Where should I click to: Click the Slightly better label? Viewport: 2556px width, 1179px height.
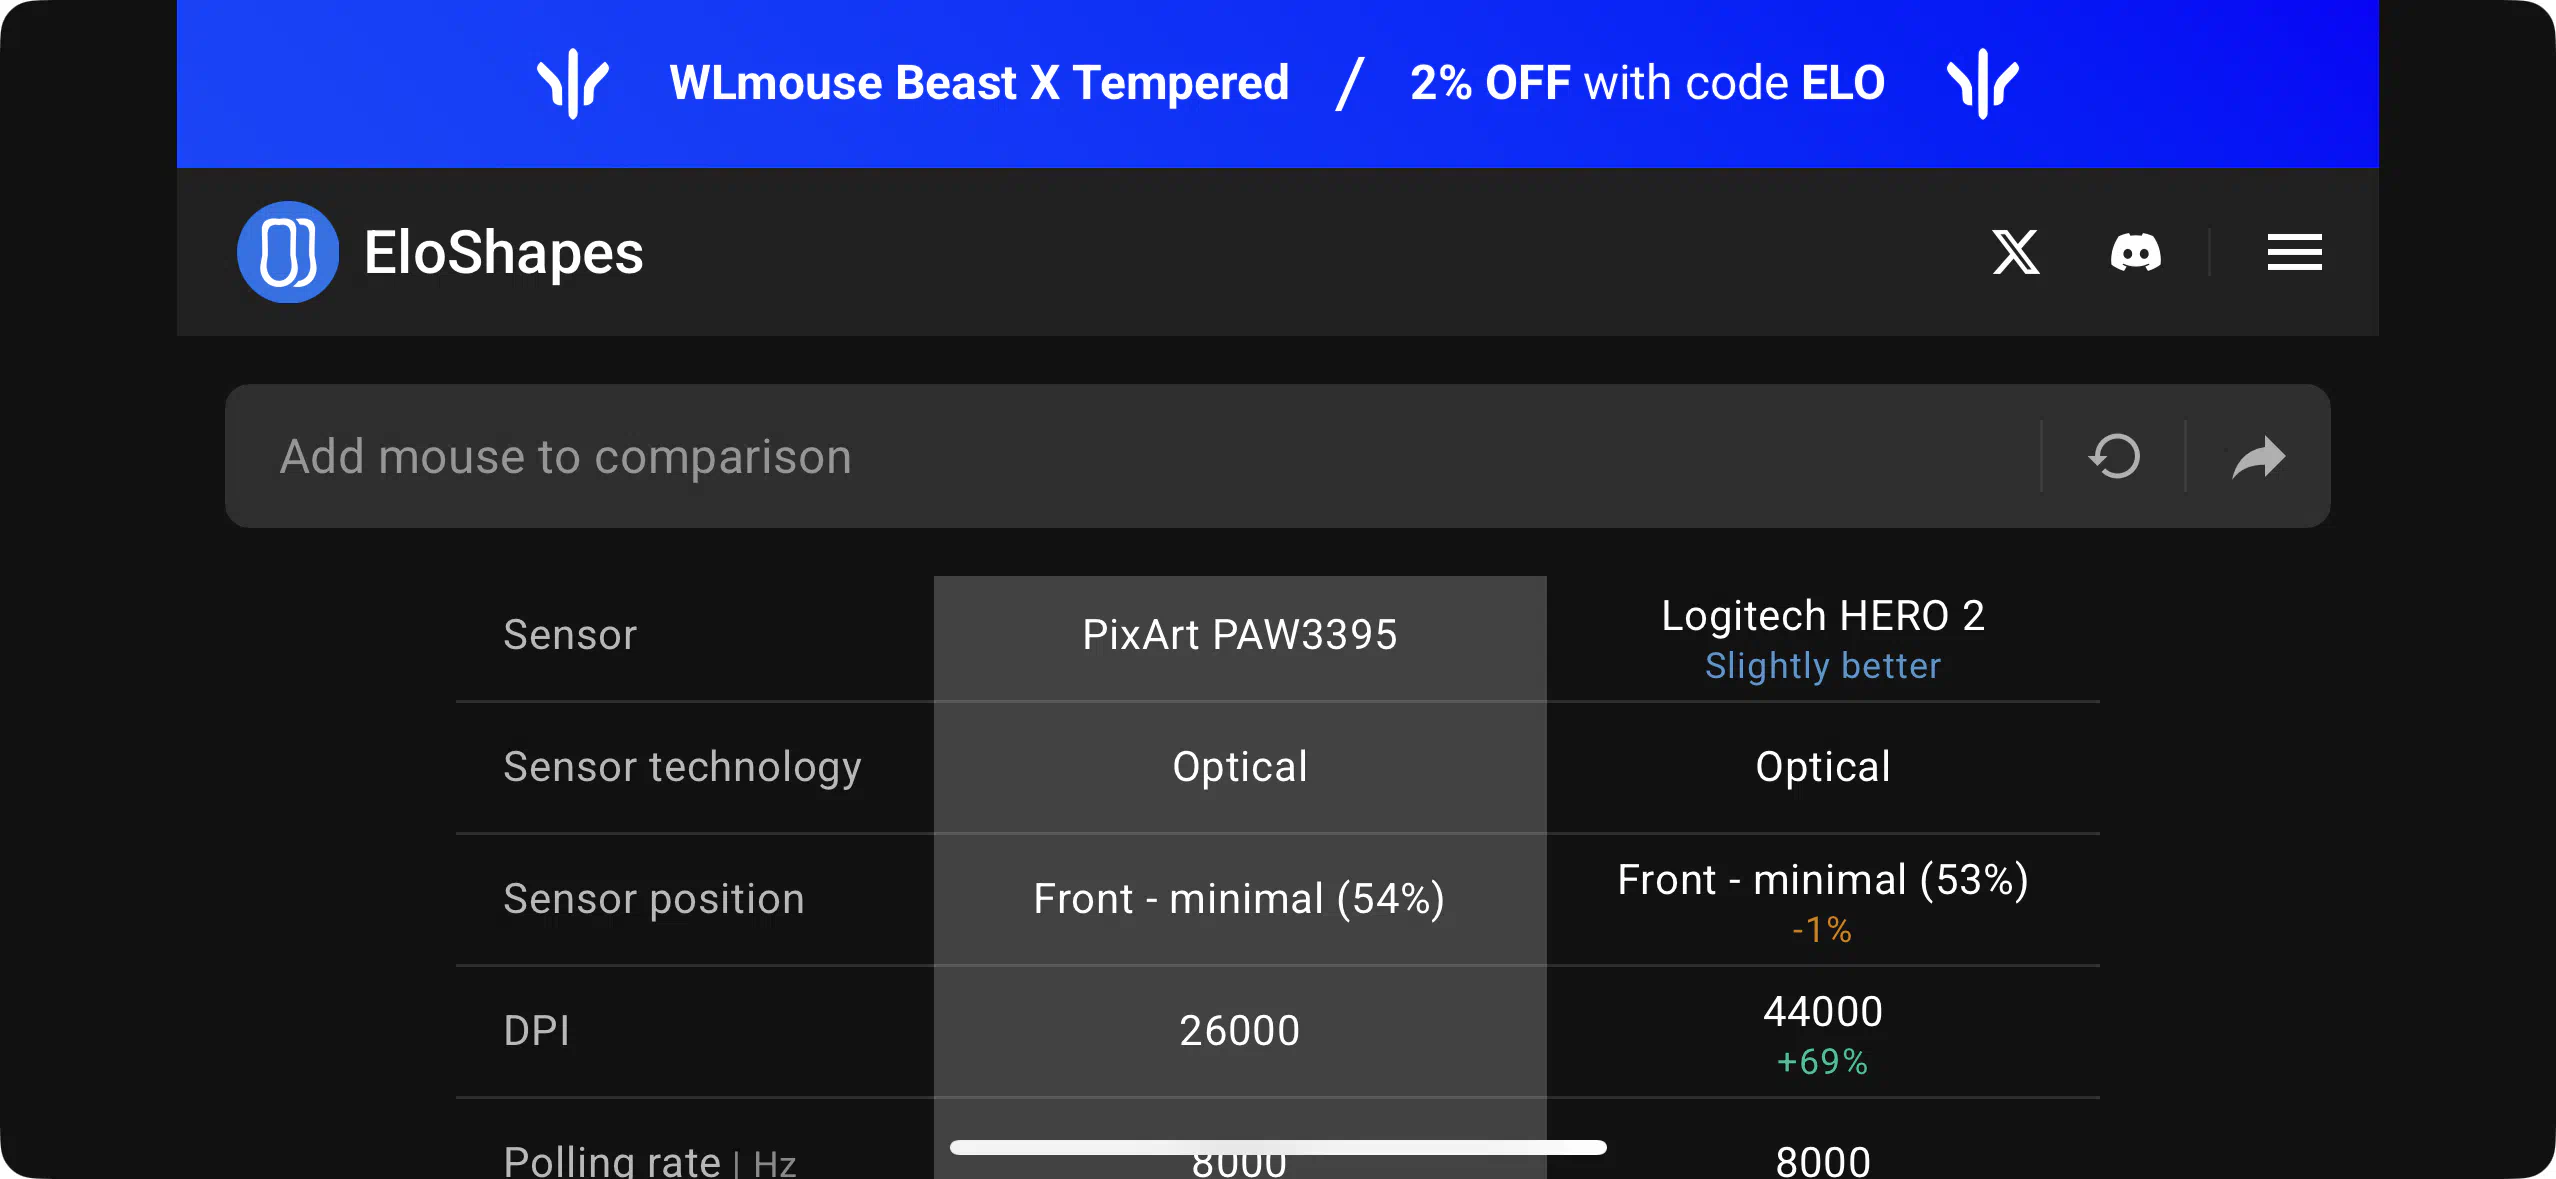pos(1823,666)
